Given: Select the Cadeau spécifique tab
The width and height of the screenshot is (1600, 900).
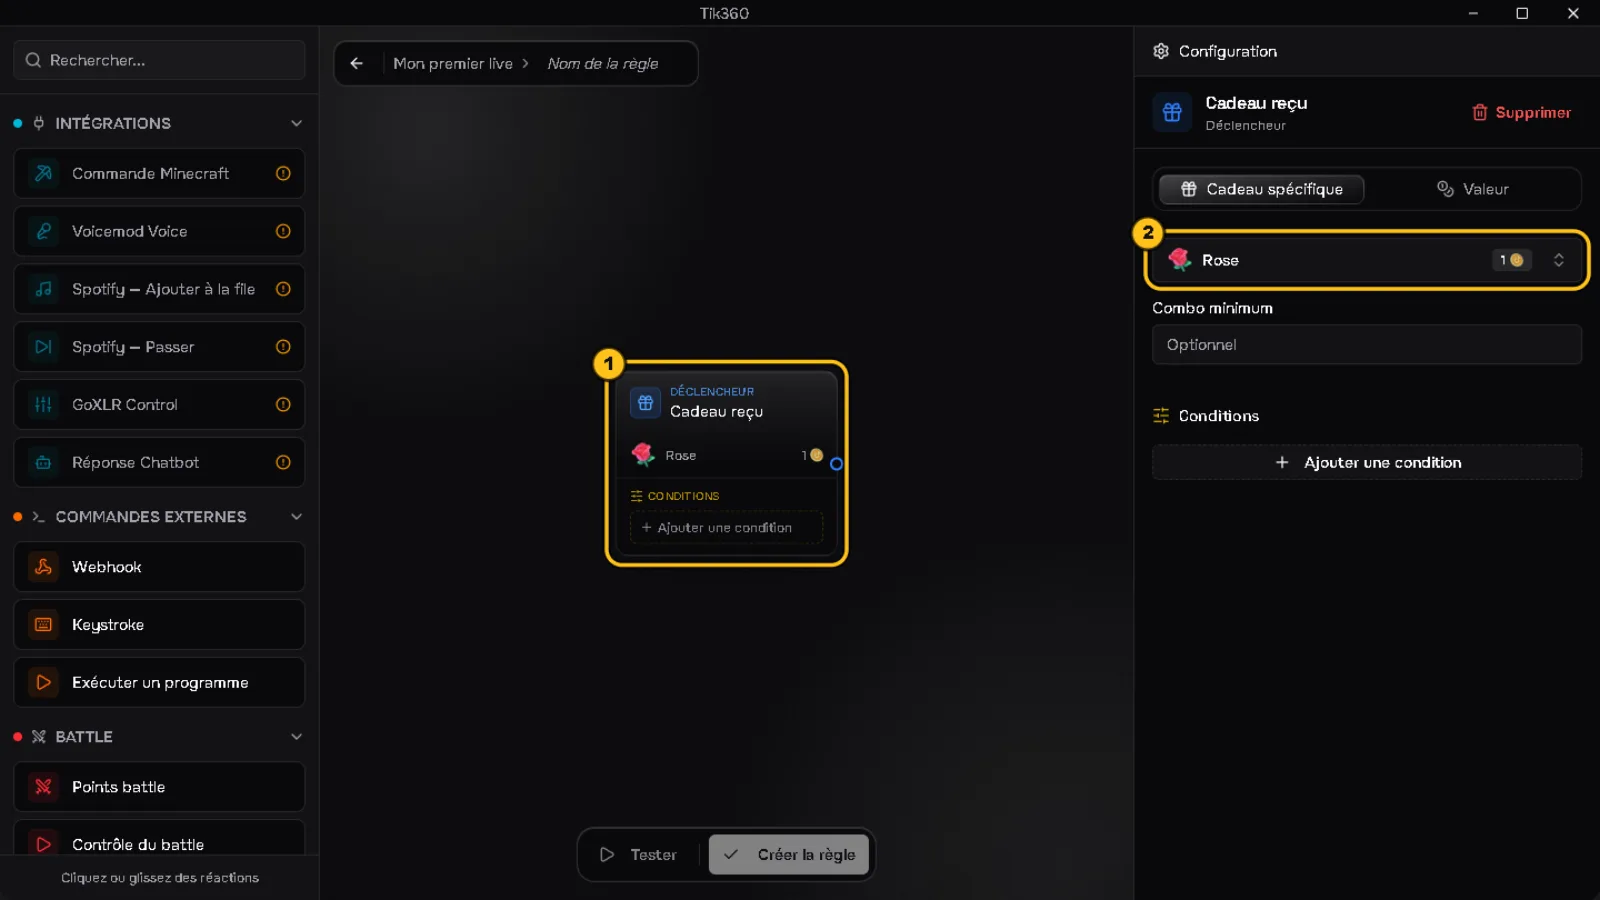Looking at the screenshot, I should [x=1261, y=189].
